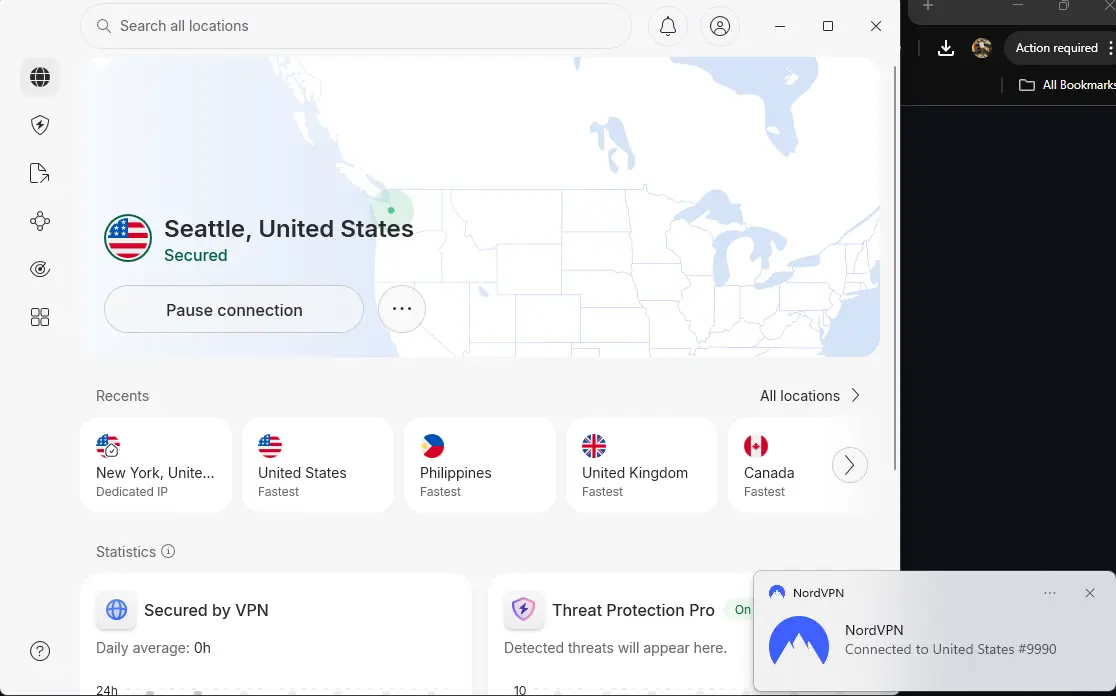Click Threat Protection Pro On badge
Image resolution: width=1116 pixels, height=696 pixels.
(x=740, y=610)
